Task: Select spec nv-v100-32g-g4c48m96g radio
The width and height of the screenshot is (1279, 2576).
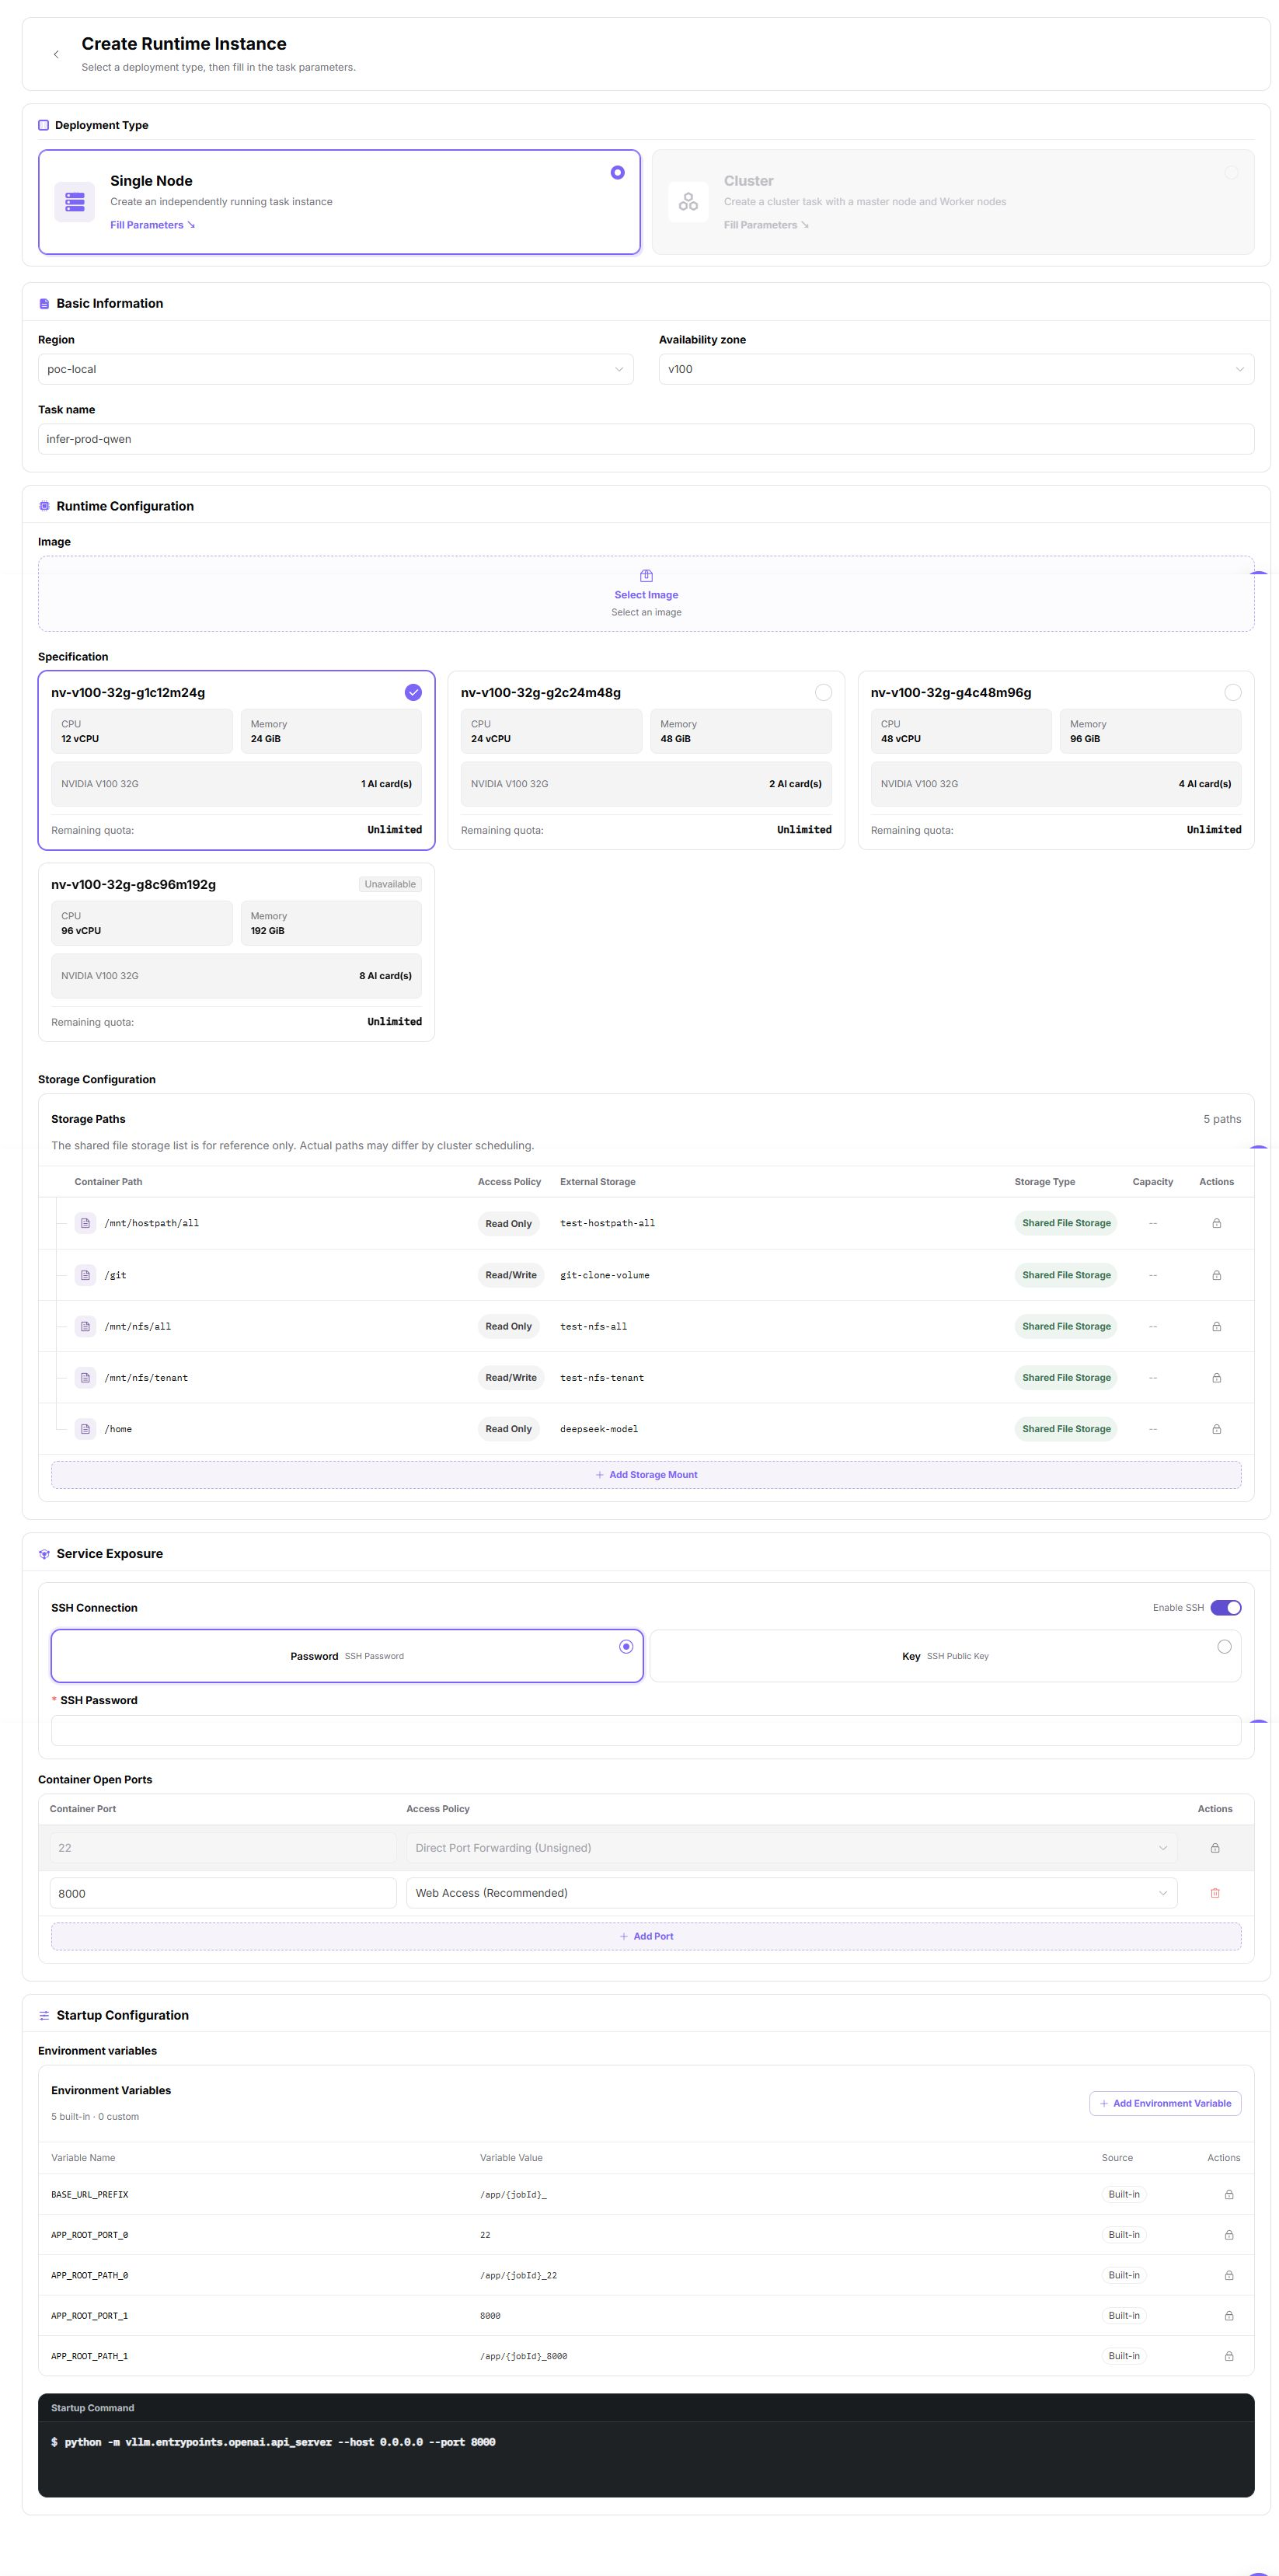Action: pyautogui.click(x=1233, y=692)
